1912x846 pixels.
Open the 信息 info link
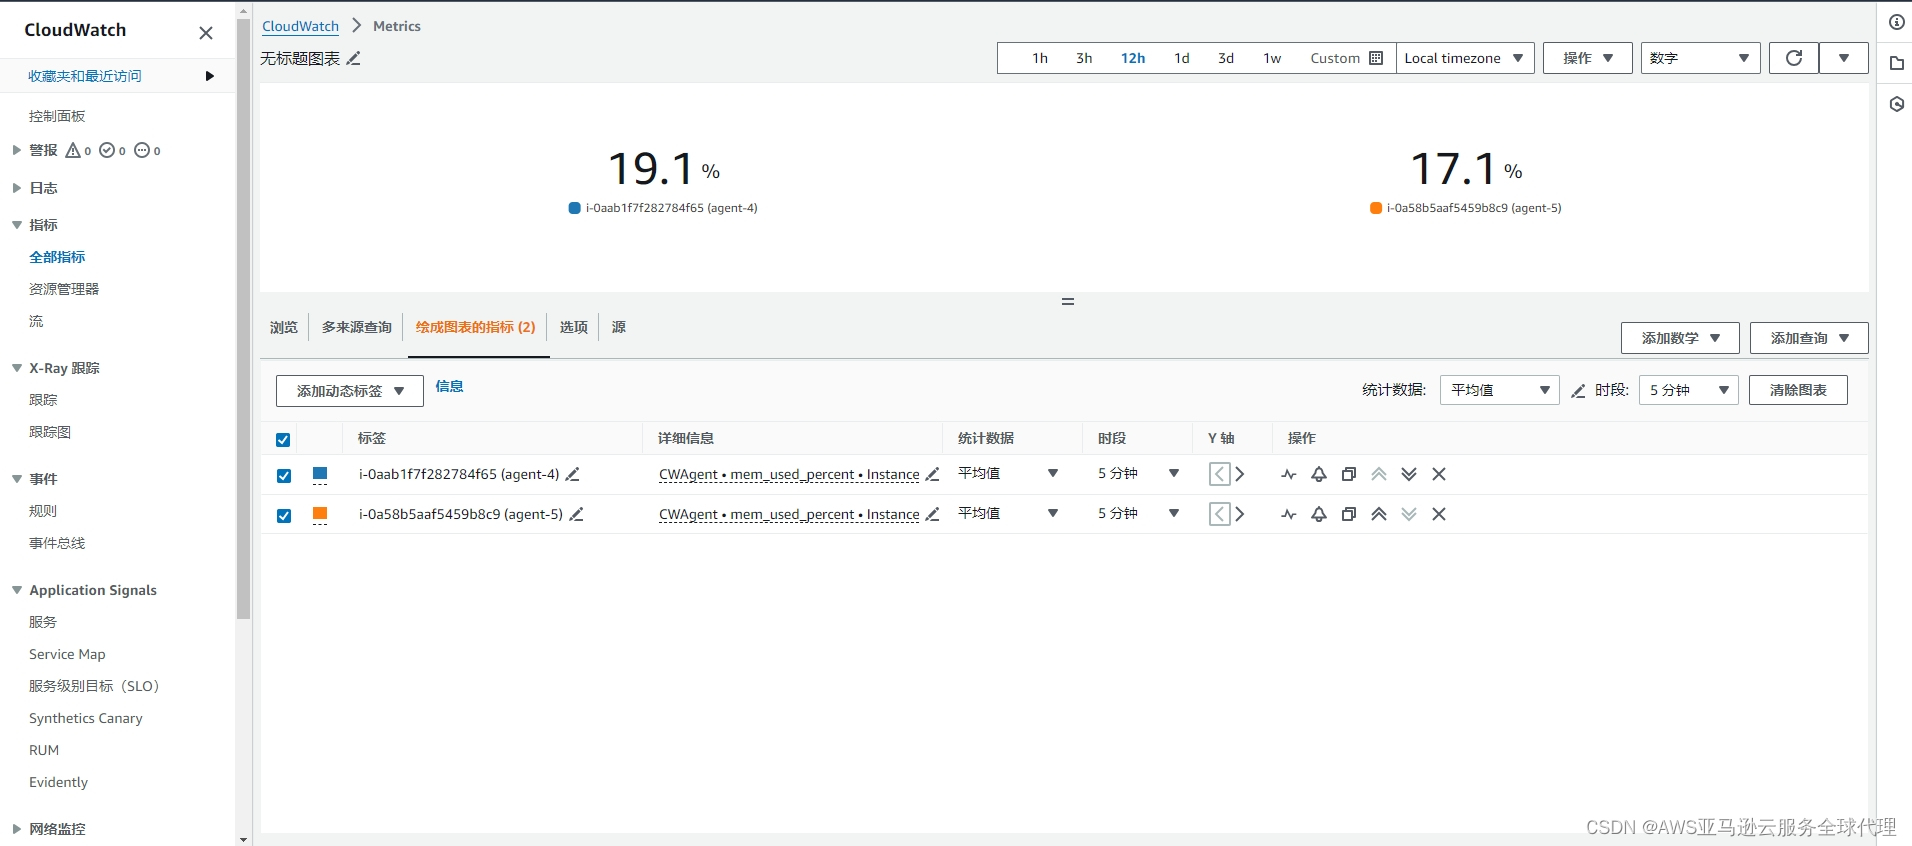click(449, 387)
